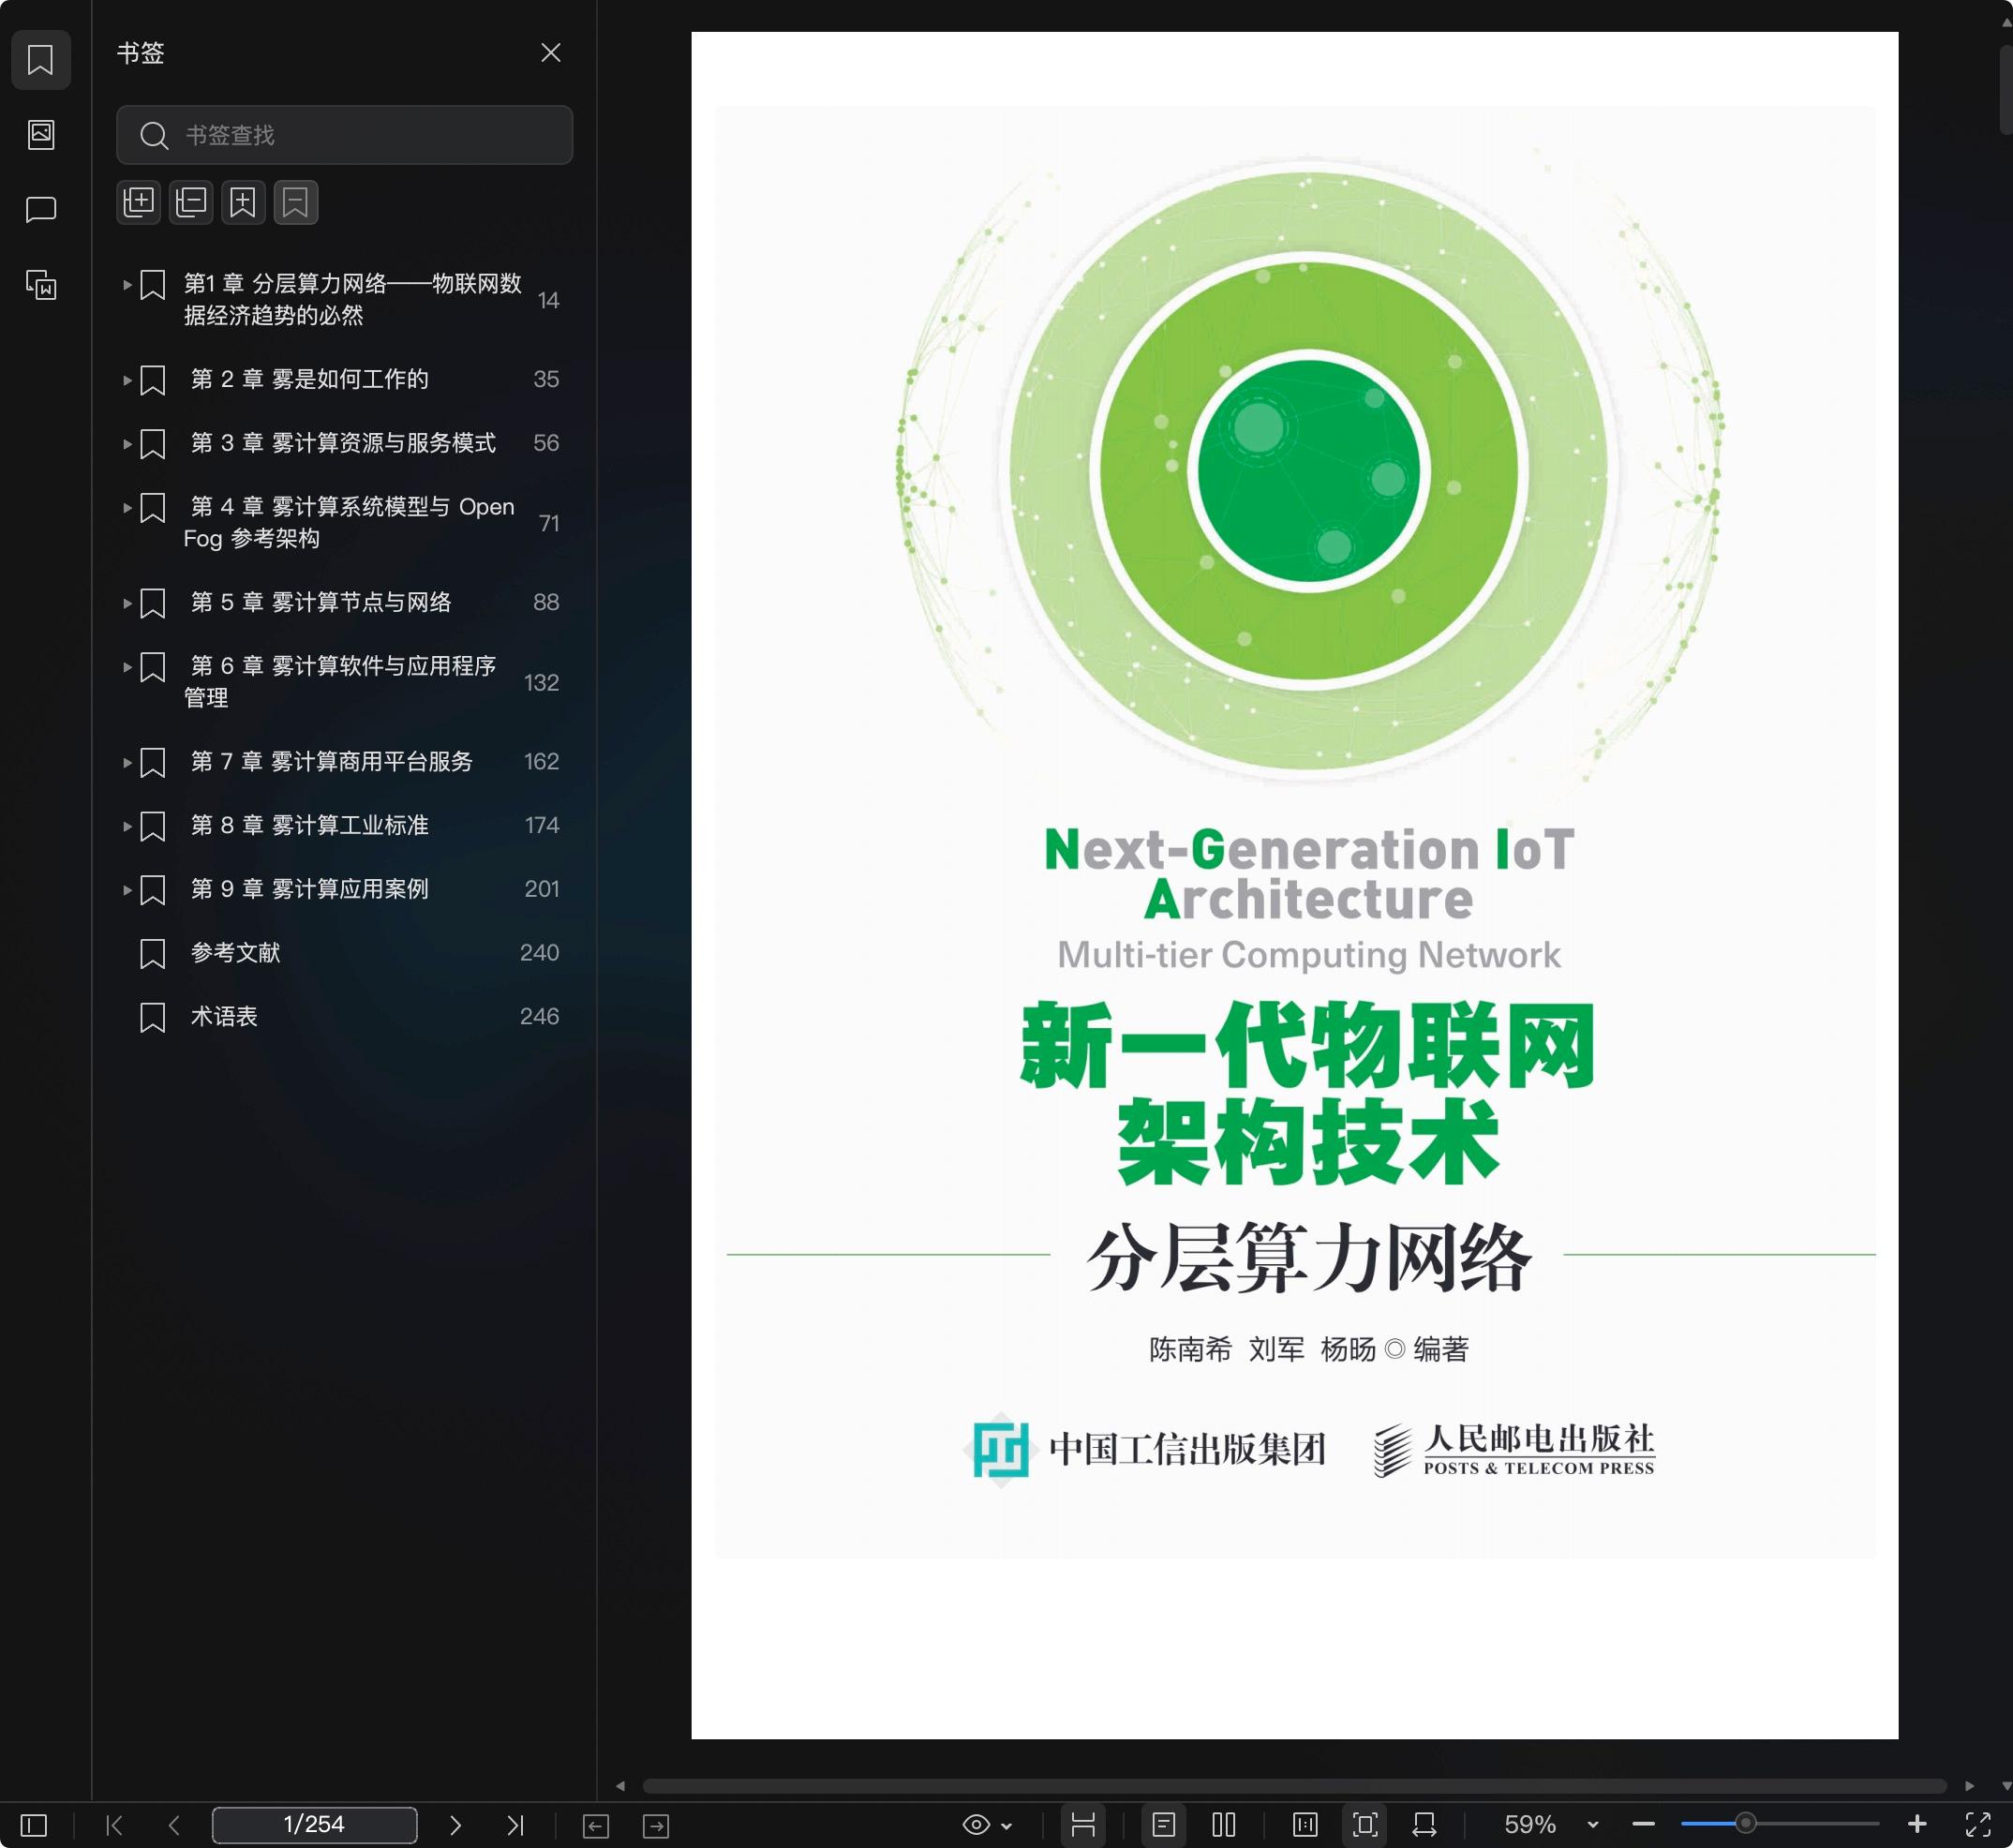Toggle the sidebar panel in status bar
The height and width of the screenshot is (1848, 2013).
(x=34, y=1825)
